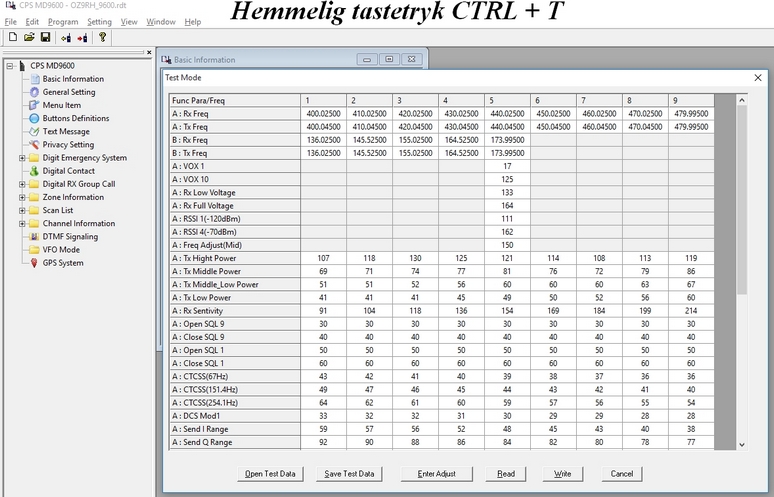Click the Save Test Data button

tap(349, 474)
